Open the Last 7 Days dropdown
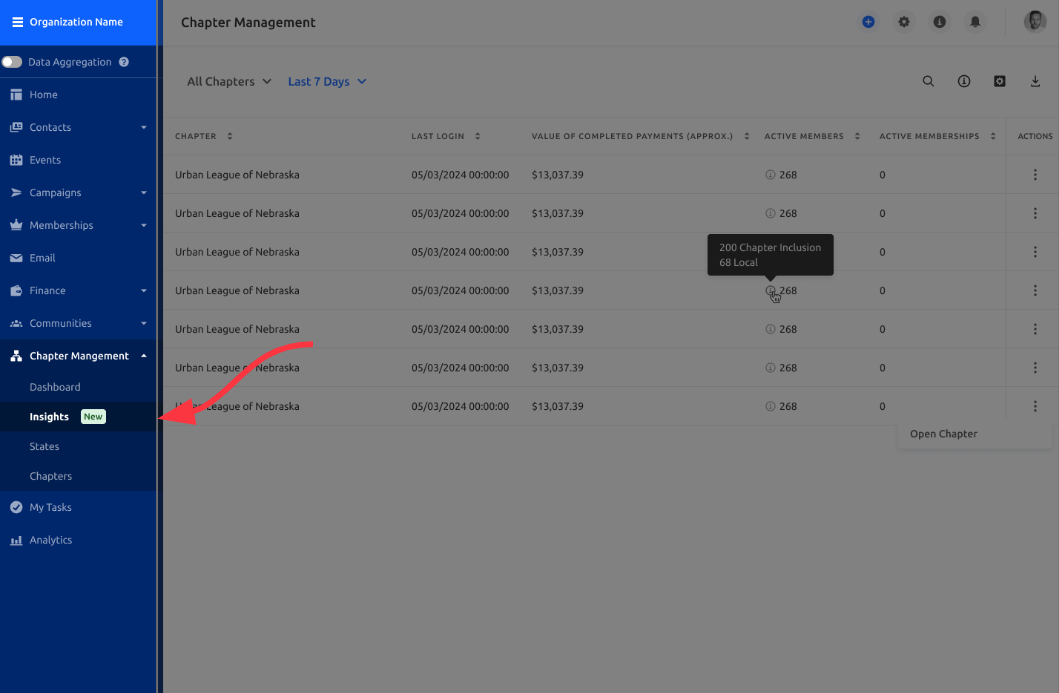This screenshot has height=693, width=1059. pyautogui.click(x=327, y=82)
